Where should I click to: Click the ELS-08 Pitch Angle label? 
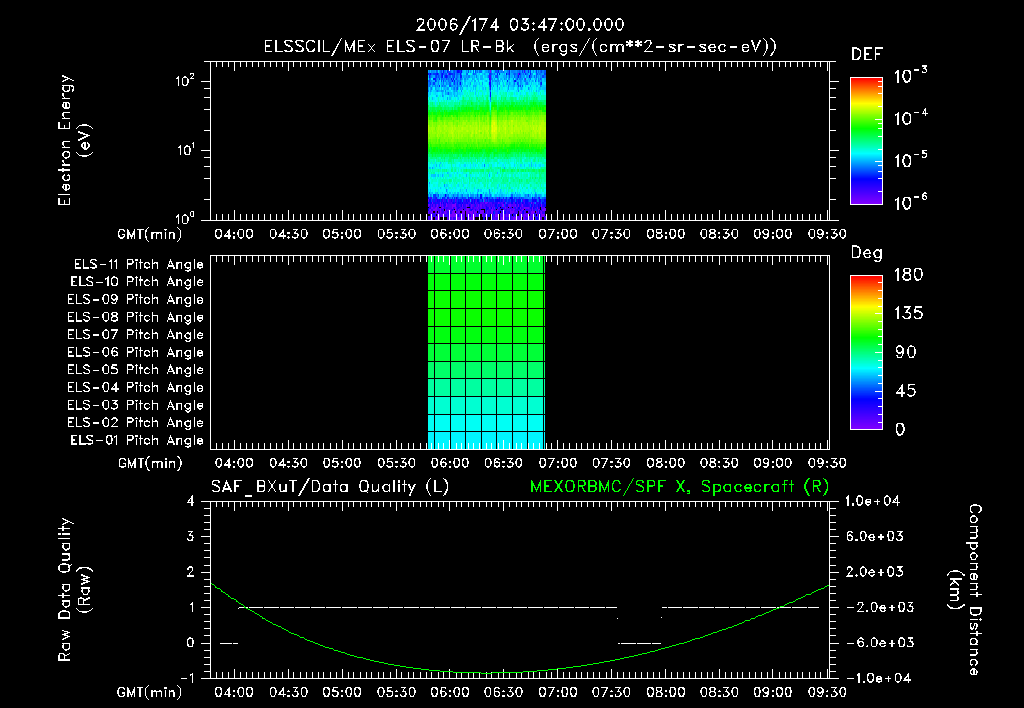135,317
